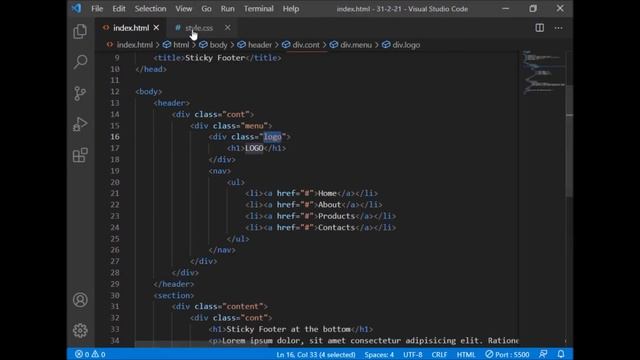Click the opening nav tag on line 19
Viewport: 640px width, 360px height.
(x=220, y=171)
